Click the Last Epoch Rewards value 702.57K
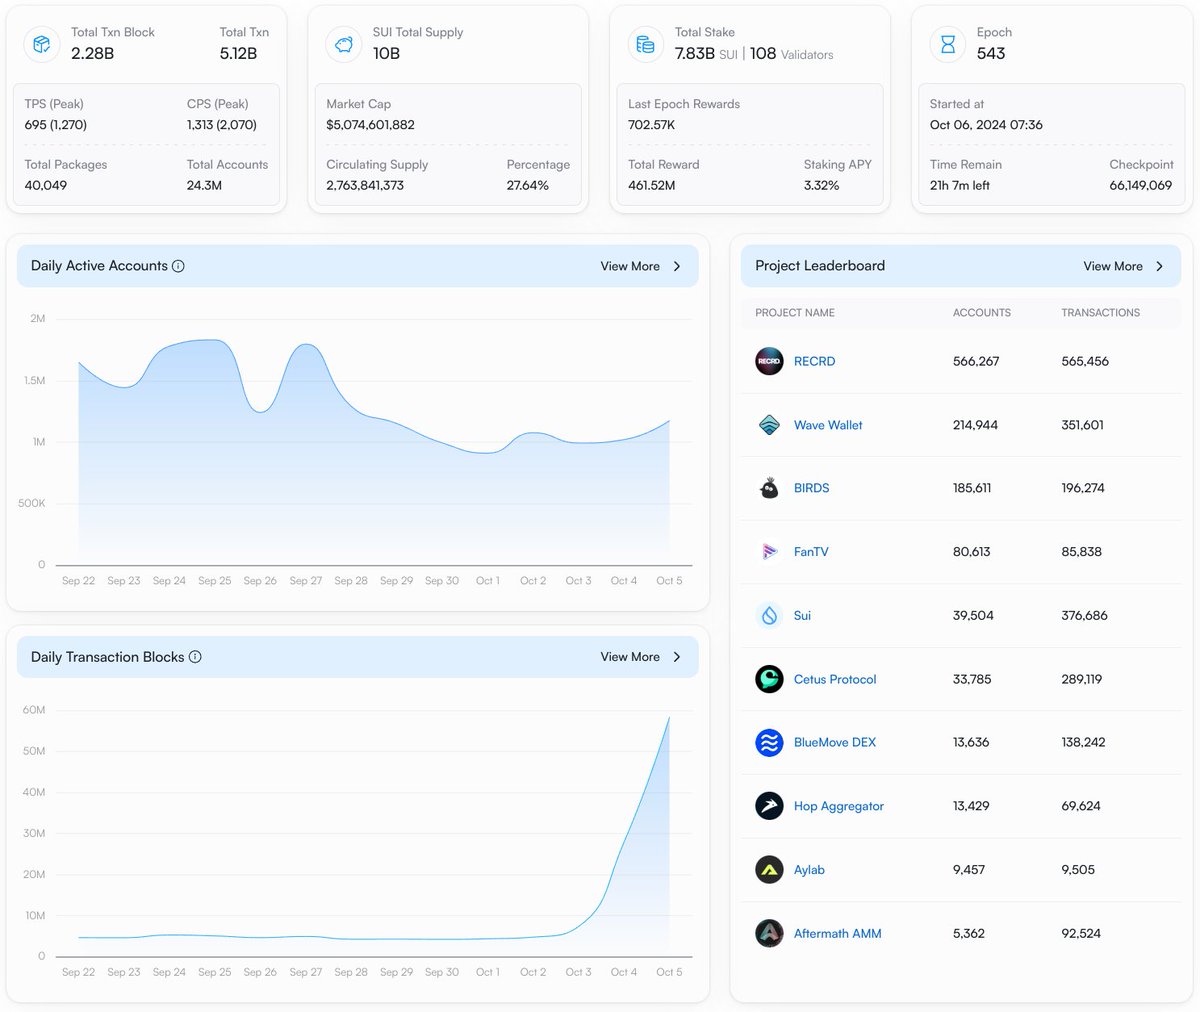The image size is (1200, 1012). (x=651, y=125)
